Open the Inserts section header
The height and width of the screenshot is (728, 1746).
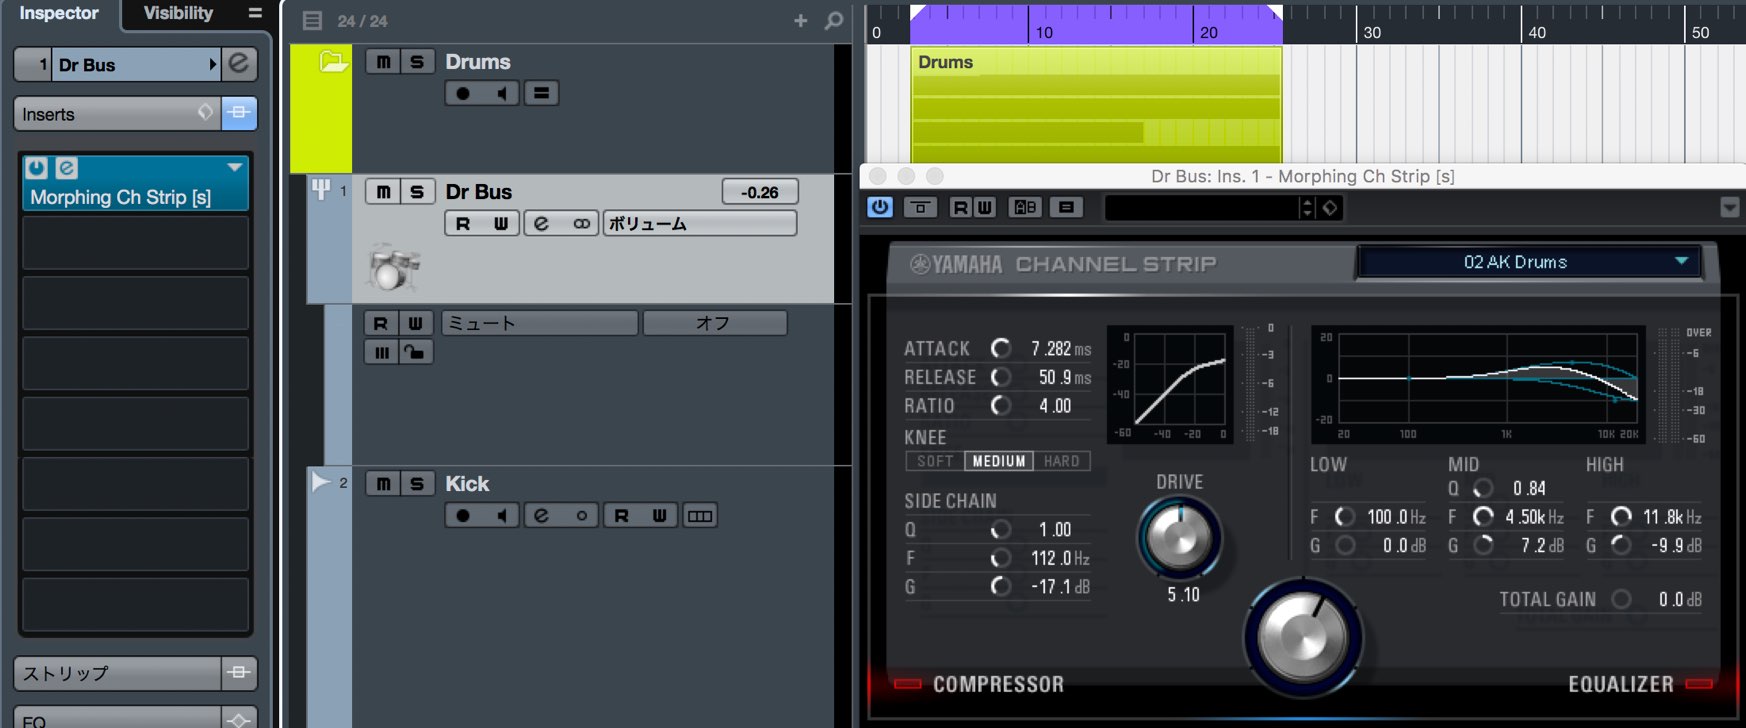pos(117,114)
